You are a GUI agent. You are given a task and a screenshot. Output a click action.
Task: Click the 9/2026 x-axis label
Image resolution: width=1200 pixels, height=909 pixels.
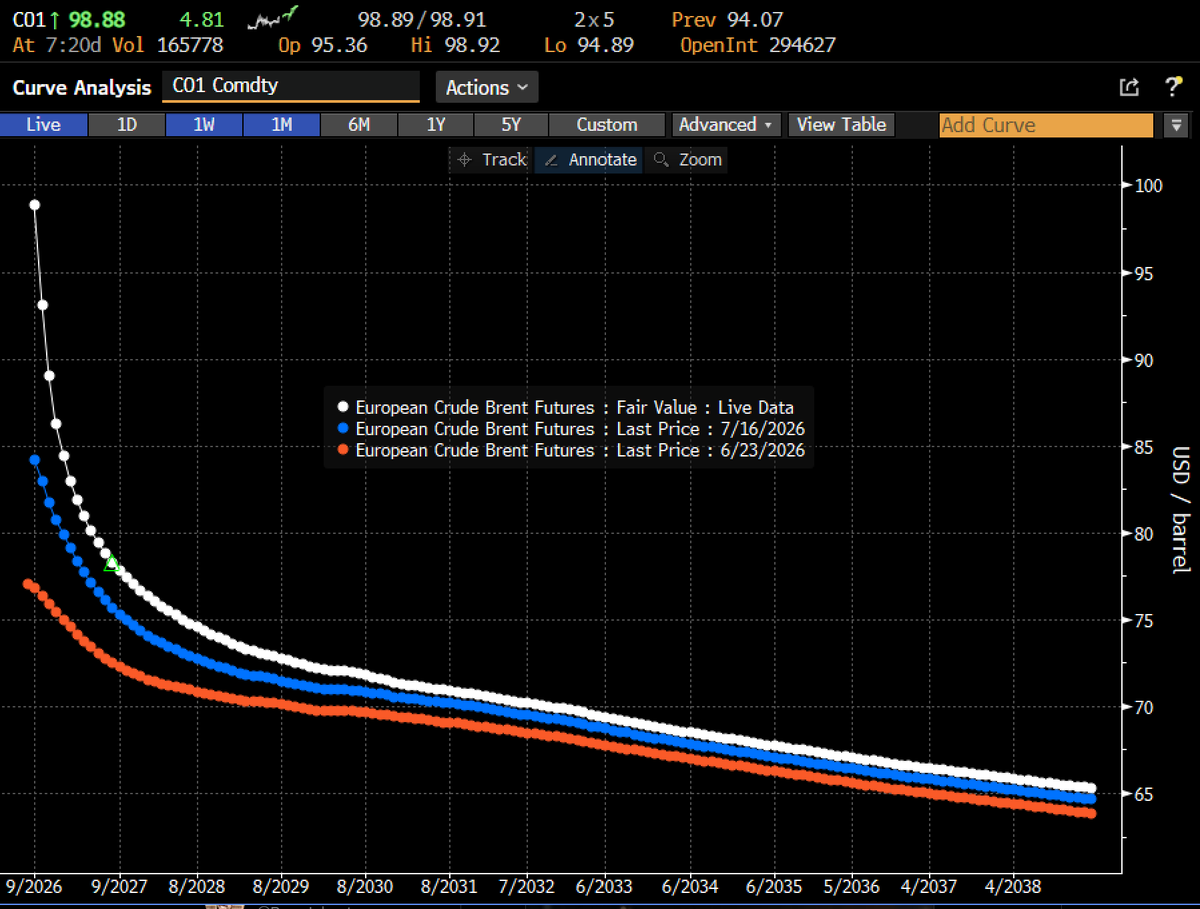point(34,886)
